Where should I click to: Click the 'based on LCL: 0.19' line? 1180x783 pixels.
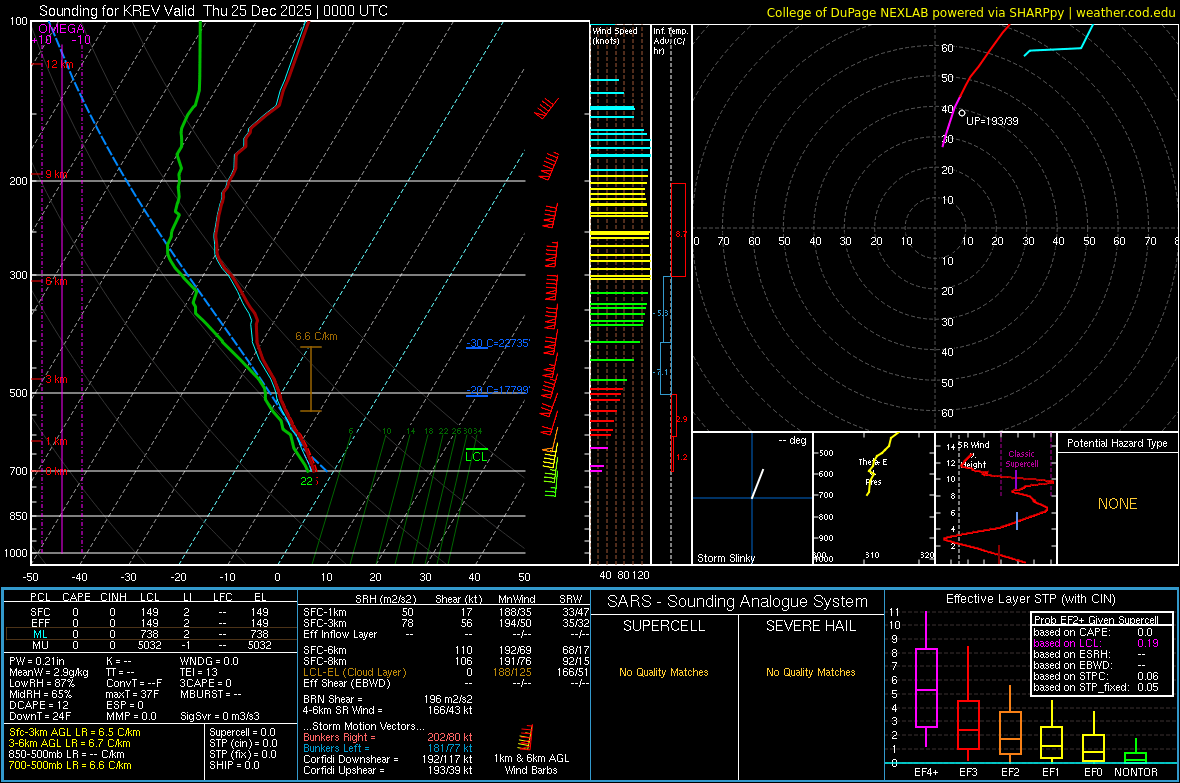click(1096, 643)
